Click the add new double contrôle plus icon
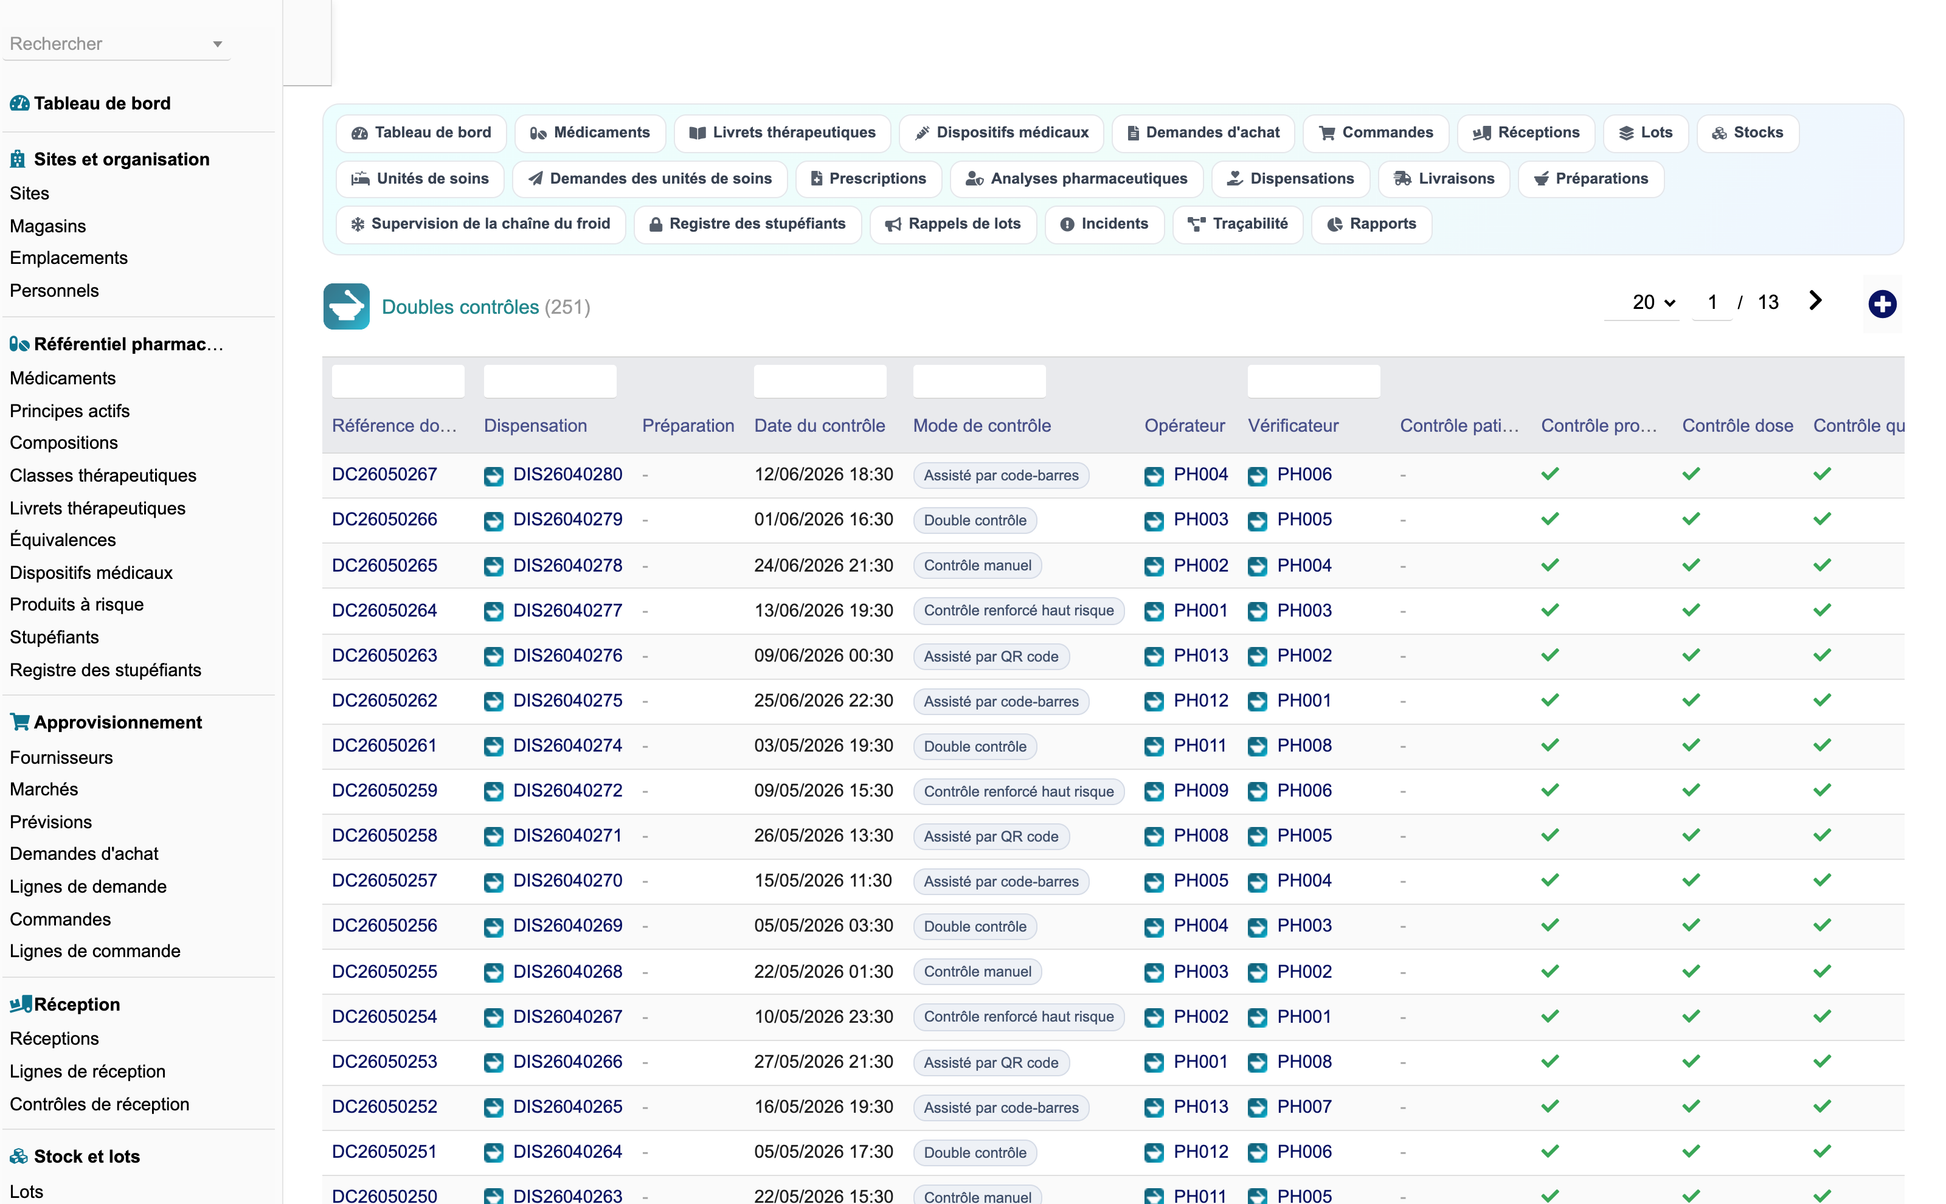 pos(1882,304)
